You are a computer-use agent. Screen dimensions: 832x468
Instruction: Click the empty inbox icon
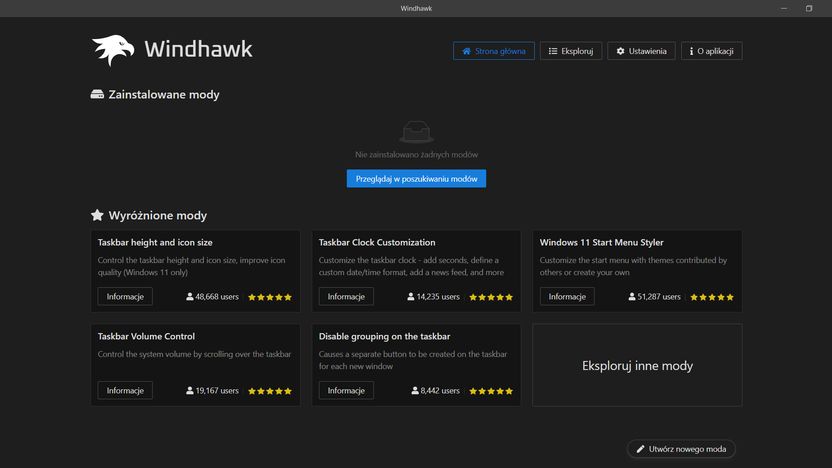[416, 132]
